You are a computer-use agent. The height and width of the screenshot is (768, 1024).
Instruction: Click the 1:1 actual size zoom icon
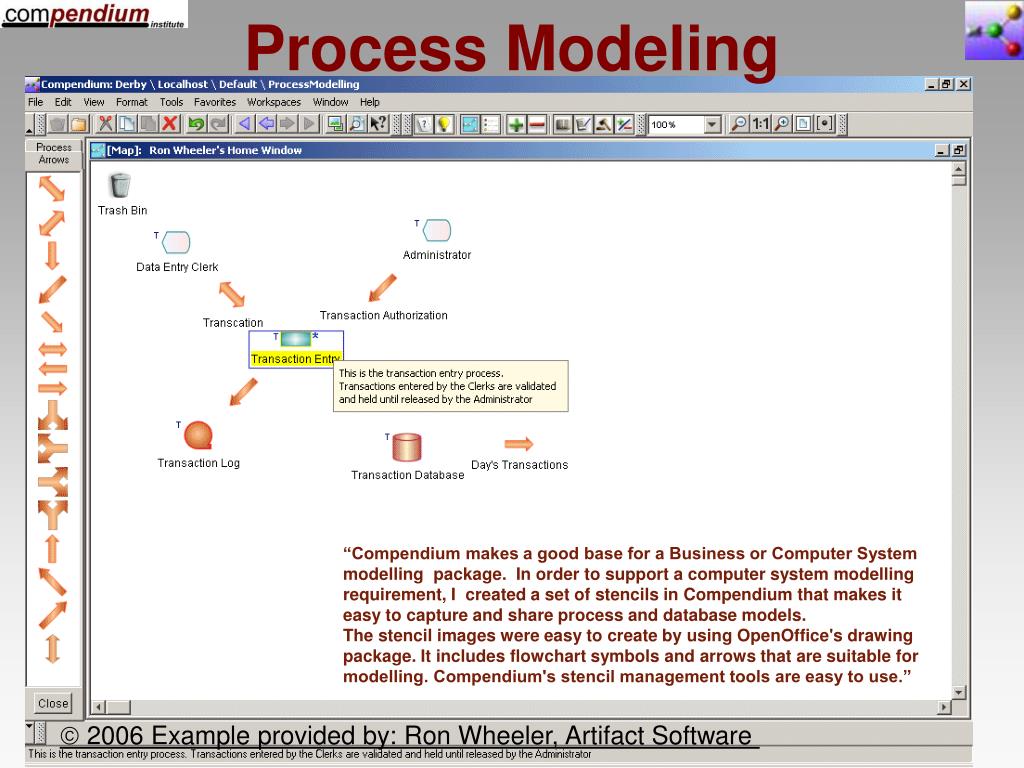pyautogui.click(x=761, y=123)
